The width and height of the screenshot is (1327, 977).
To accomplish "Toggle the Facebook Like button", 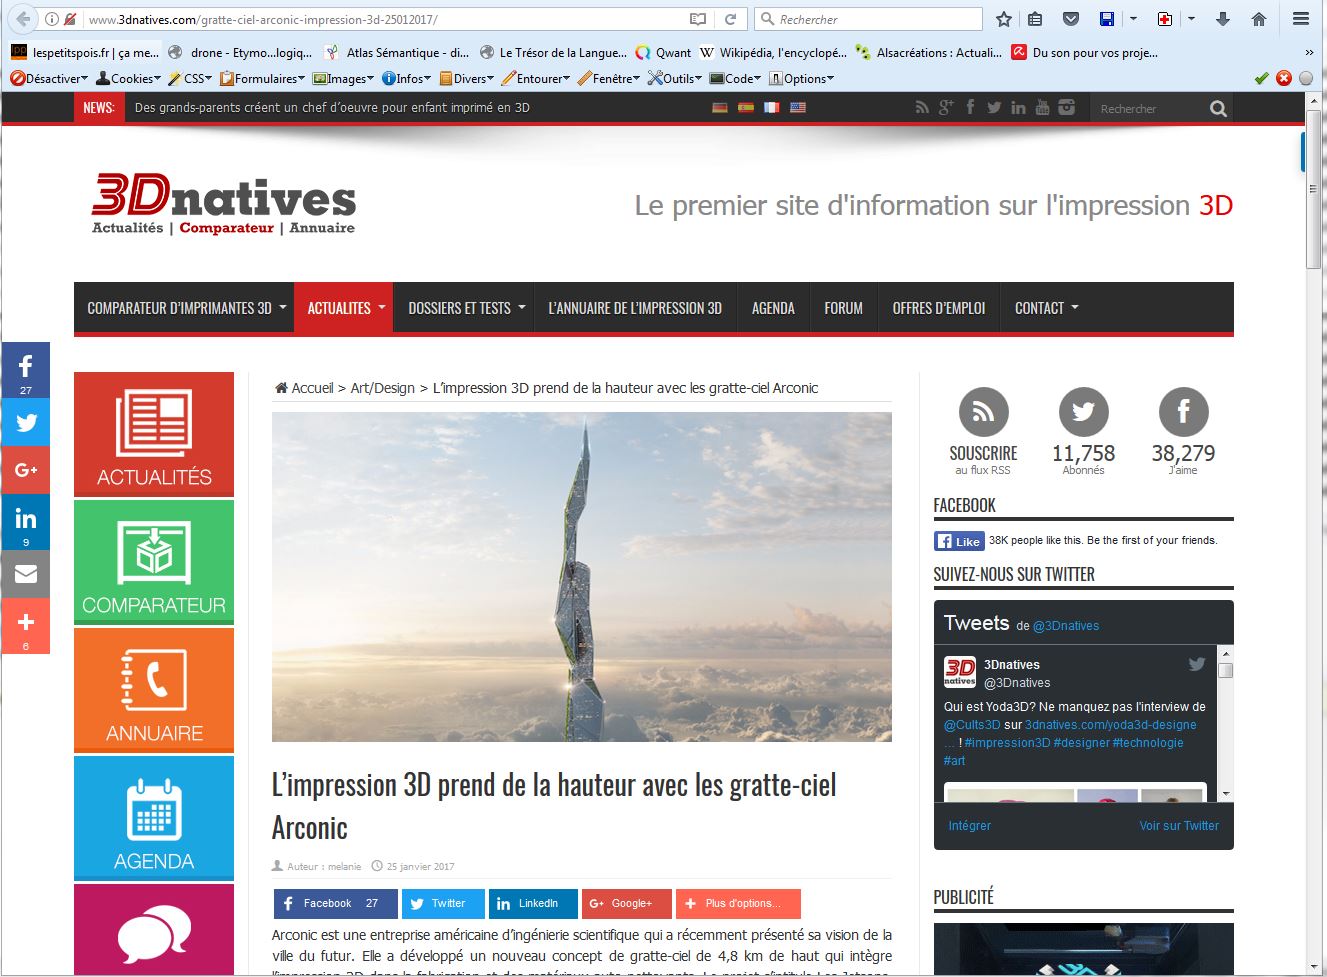I will (x=958, y=541).
